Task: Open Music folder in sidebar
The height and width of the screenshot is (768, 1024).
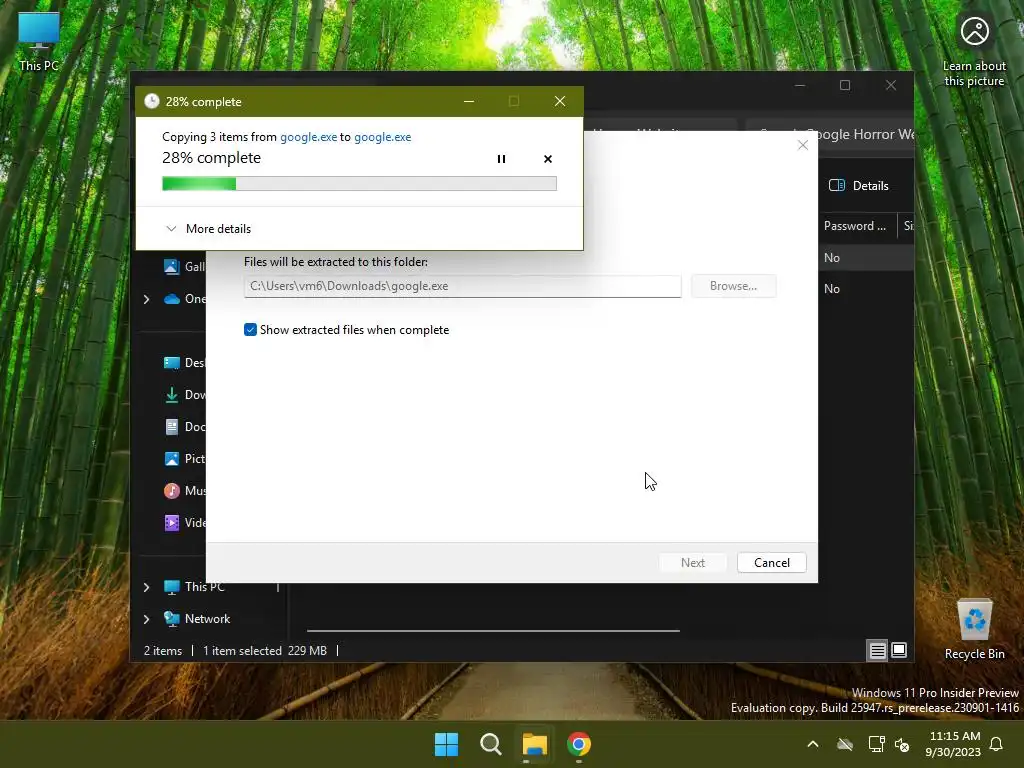Action: (x=185, y=490)
